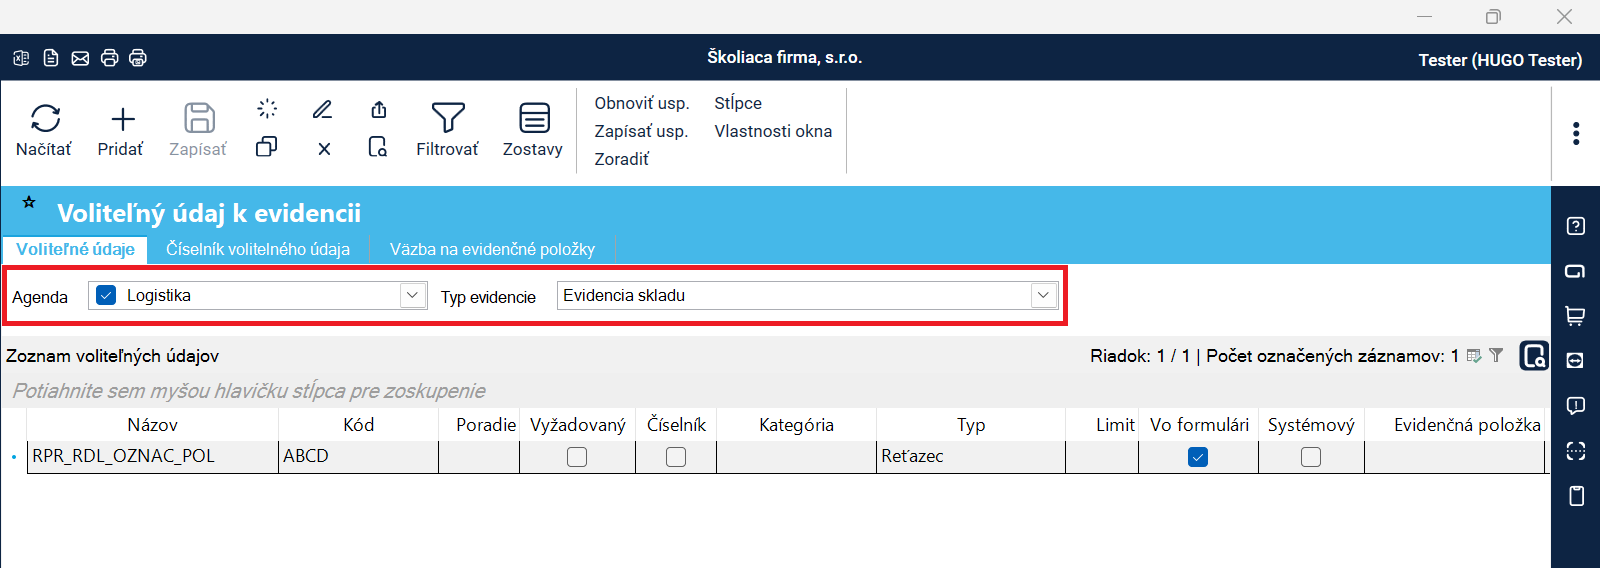Expand the Typ evidencie dropdown

(x=1043, y=295)
